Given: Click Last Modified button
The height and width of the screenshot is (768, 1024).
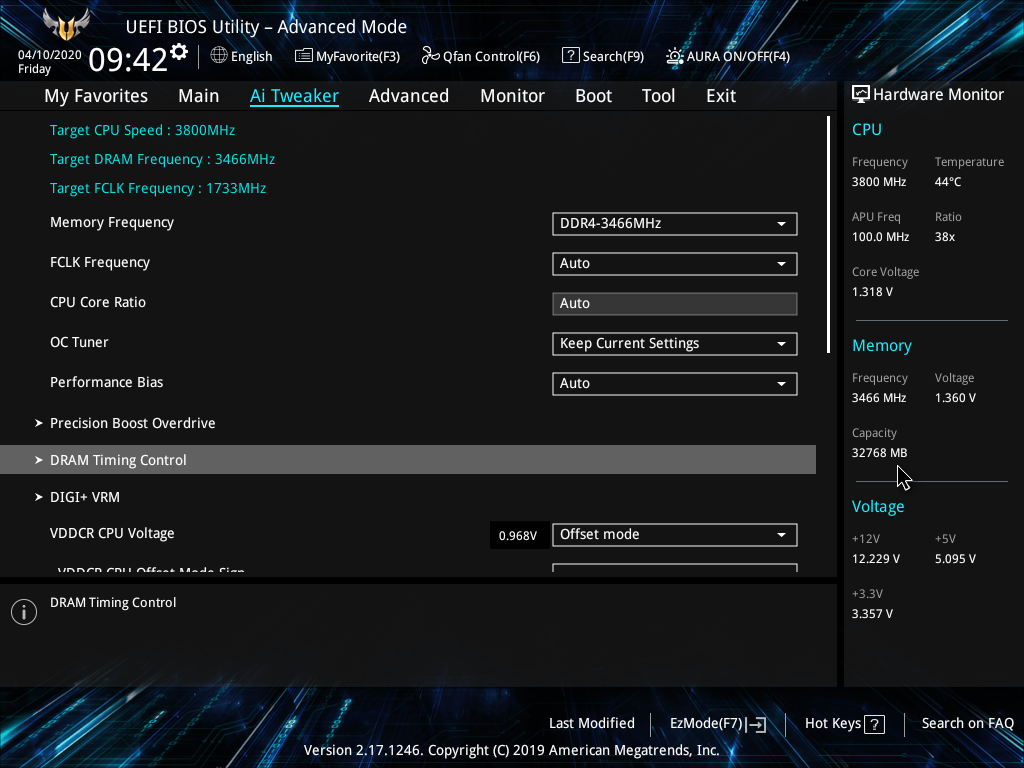Looking at the screenshot, I should [x=592, y=724].
